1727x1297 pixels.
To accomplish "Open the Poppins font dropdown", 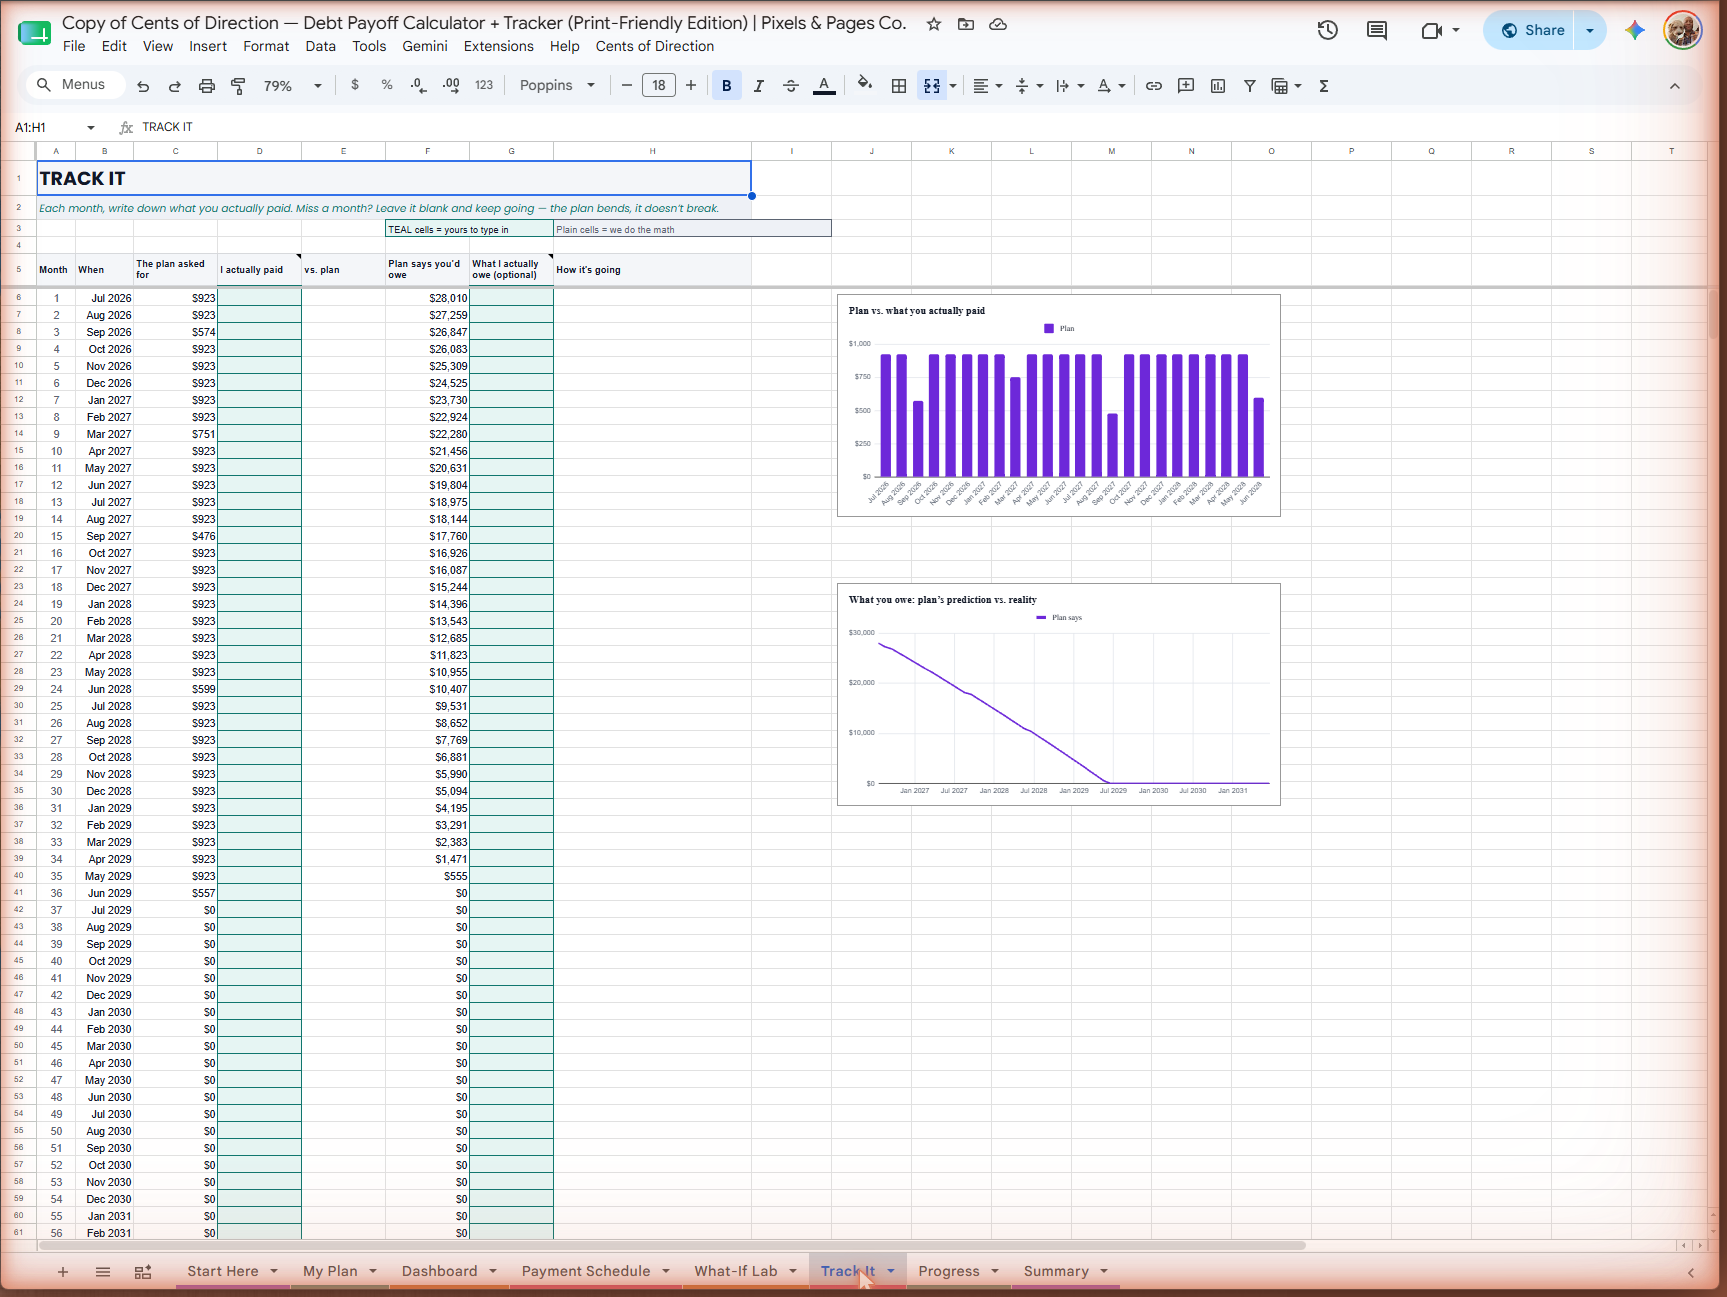I will [x=557, y=86].
